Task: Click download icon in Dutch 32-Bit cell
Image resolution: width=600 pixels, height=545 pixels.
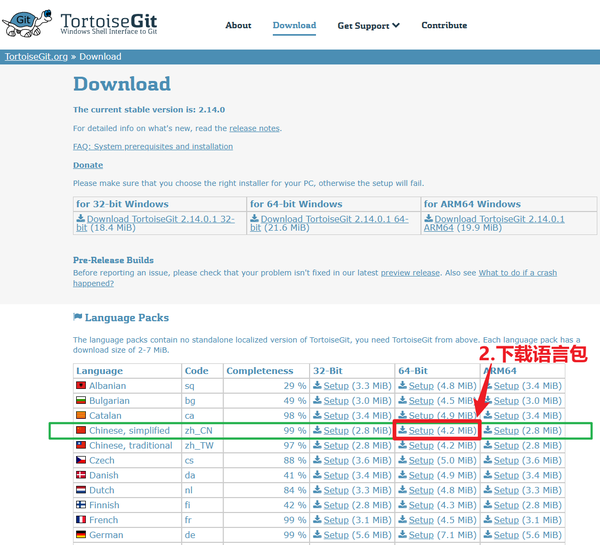Action: tap(317, 490)
